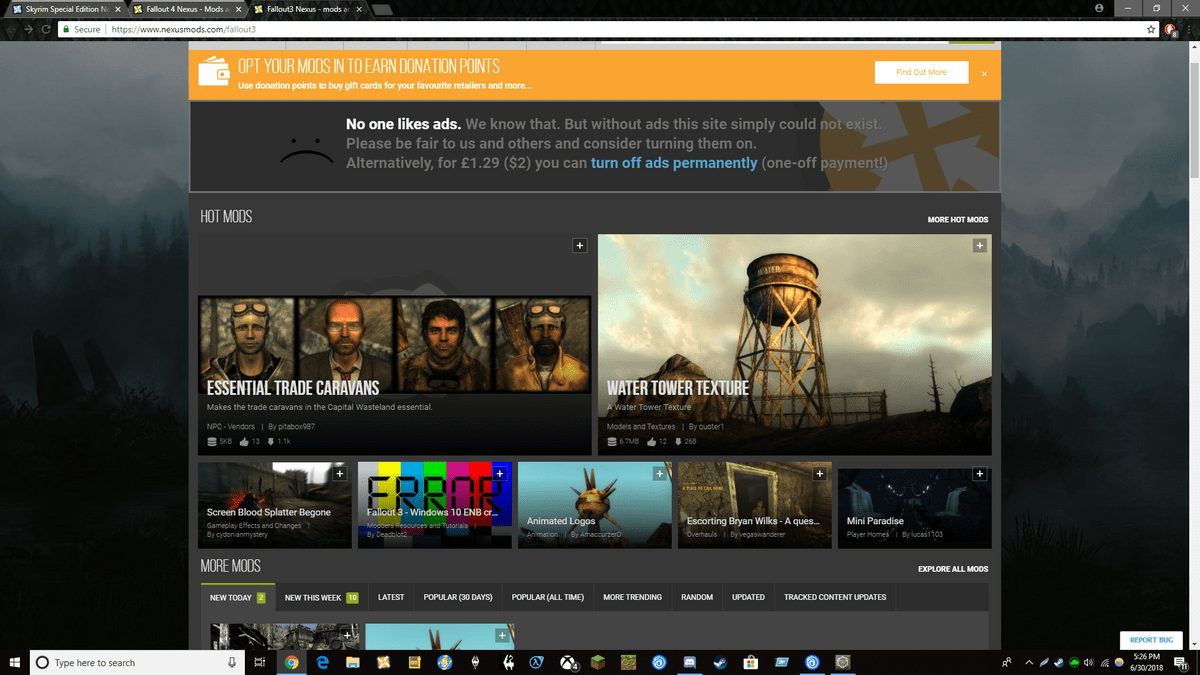Select the Tracked Content Updates tab
The image size is (1200, 675).
[x=835, y=597]
